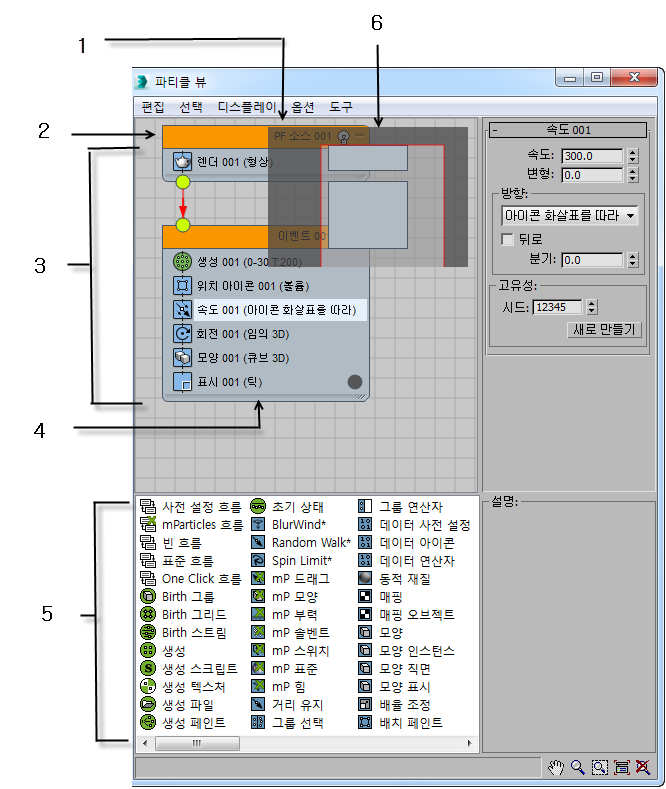Select 모양 인스턴스 operator in depot

click(x=406, y=651)
